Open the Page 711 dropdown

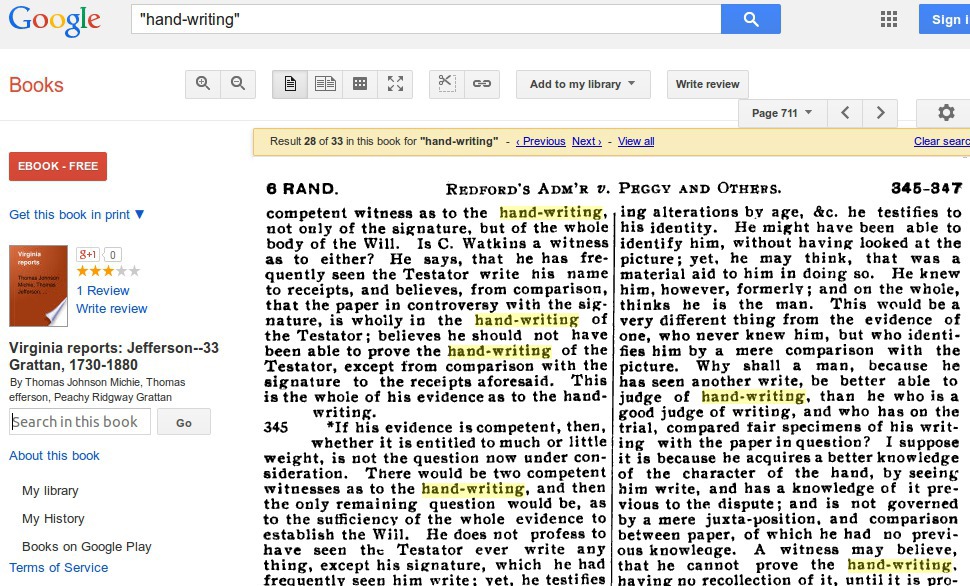click(x=781, y=113)
